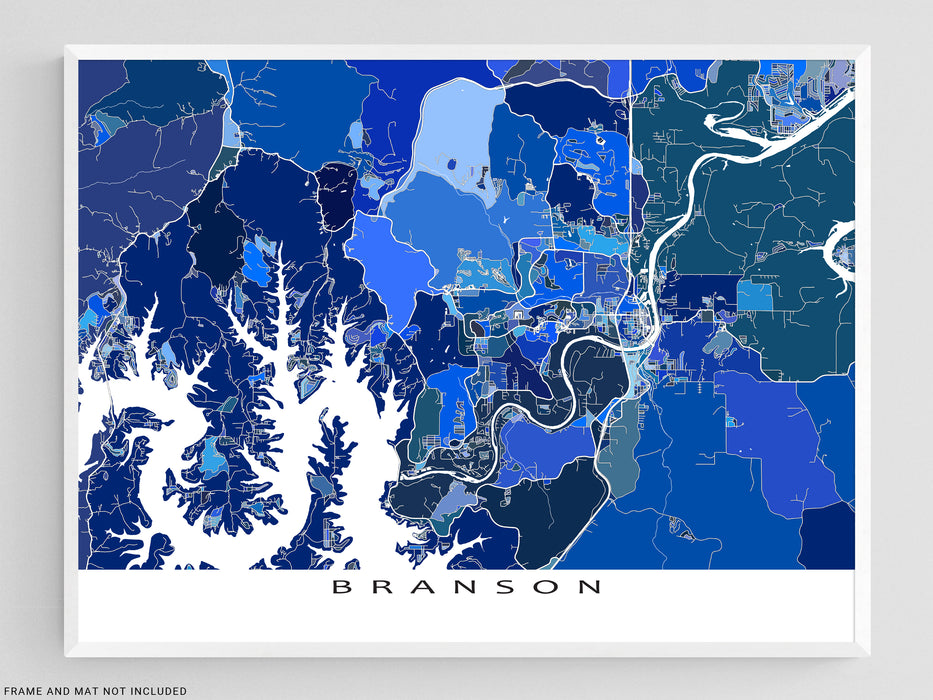Click the river island in top right corner
The height and width of the screenshot is (700, 933).
point(745,127)
